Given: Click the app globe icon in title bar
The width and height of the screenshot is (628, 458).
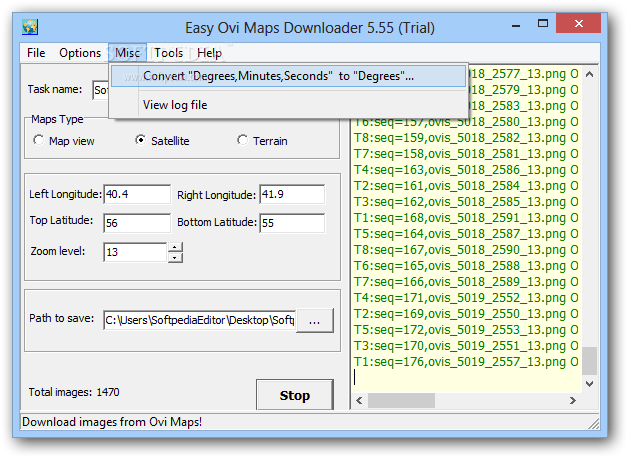Looking at the screenshot, I should coord(30,27).
